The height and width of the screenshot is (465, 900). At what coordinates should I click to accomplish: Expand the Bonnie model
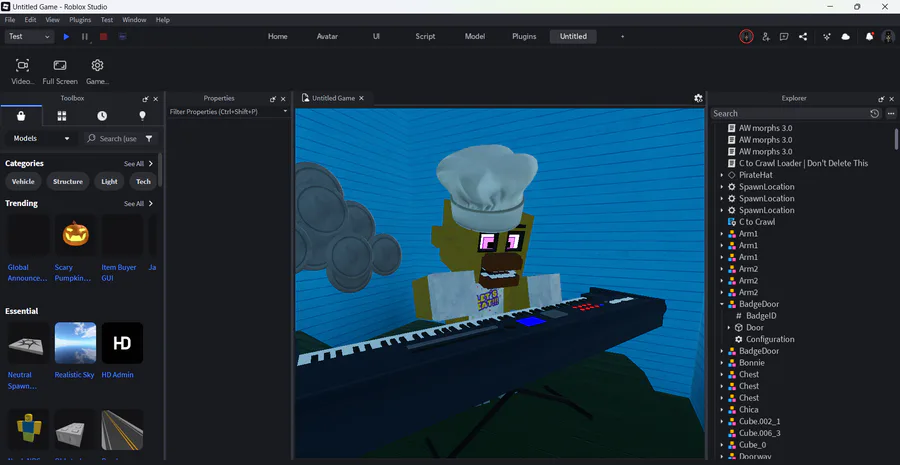pyautogui.click(x=722, y=363)
